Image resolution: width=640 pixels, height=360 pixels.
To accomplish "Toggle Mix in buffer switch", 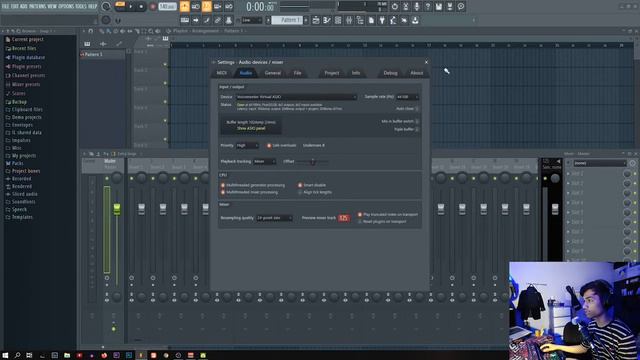I will pyautogui.click(x=416, y=122).
